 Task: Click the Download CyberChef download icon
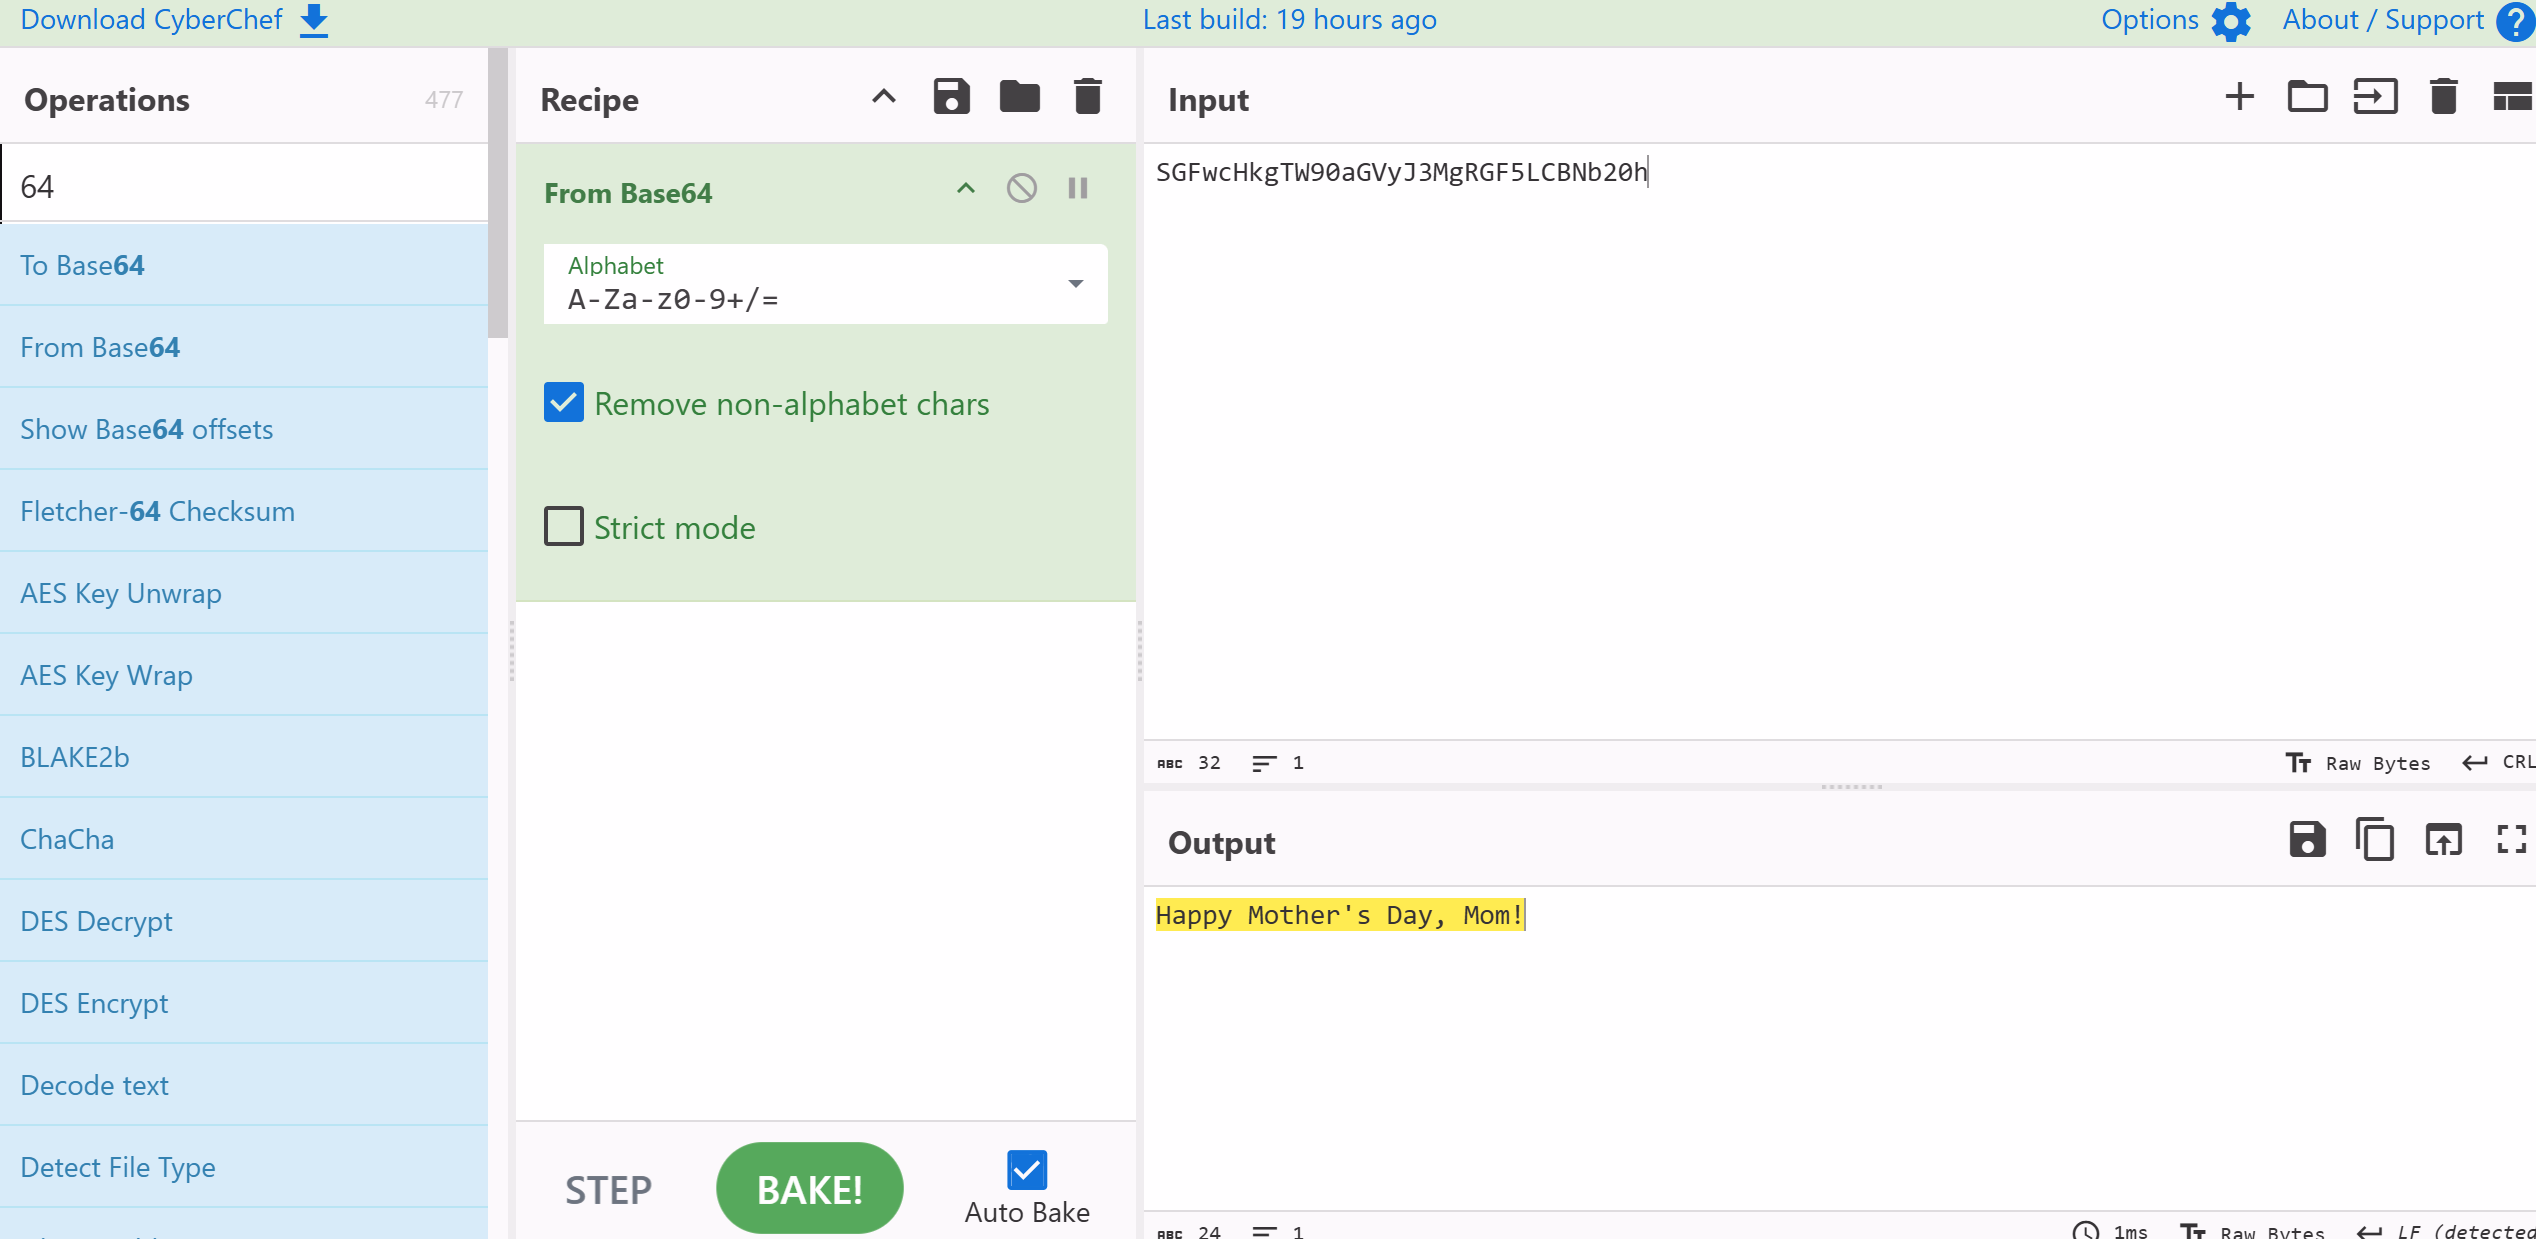click(x=314, y=20)
